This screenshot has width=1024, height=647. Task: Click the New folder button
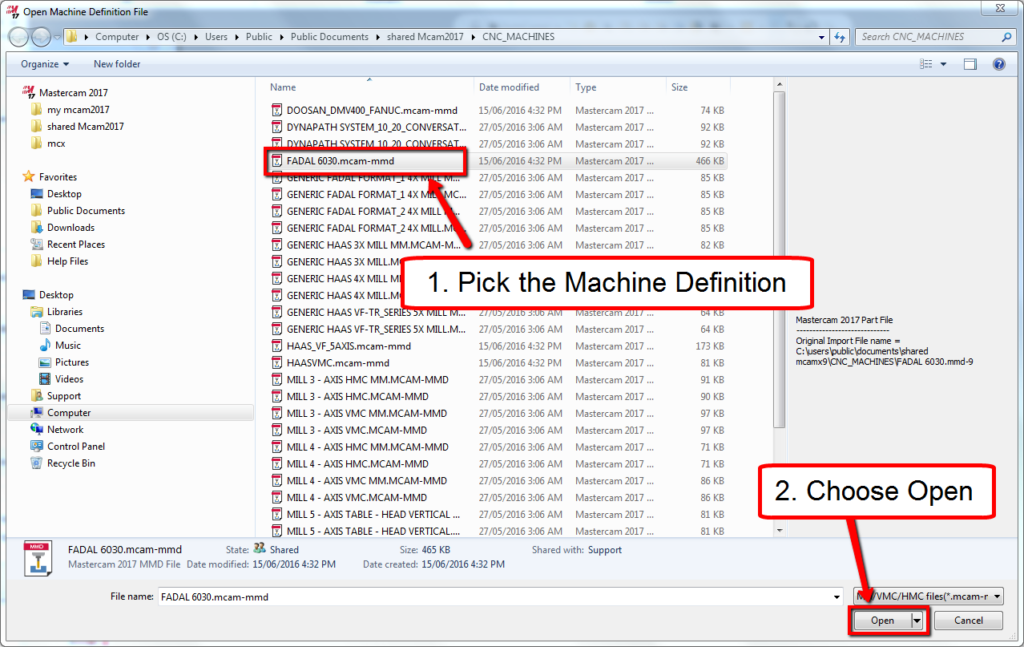pyautogui.click(x=117, y=64)
